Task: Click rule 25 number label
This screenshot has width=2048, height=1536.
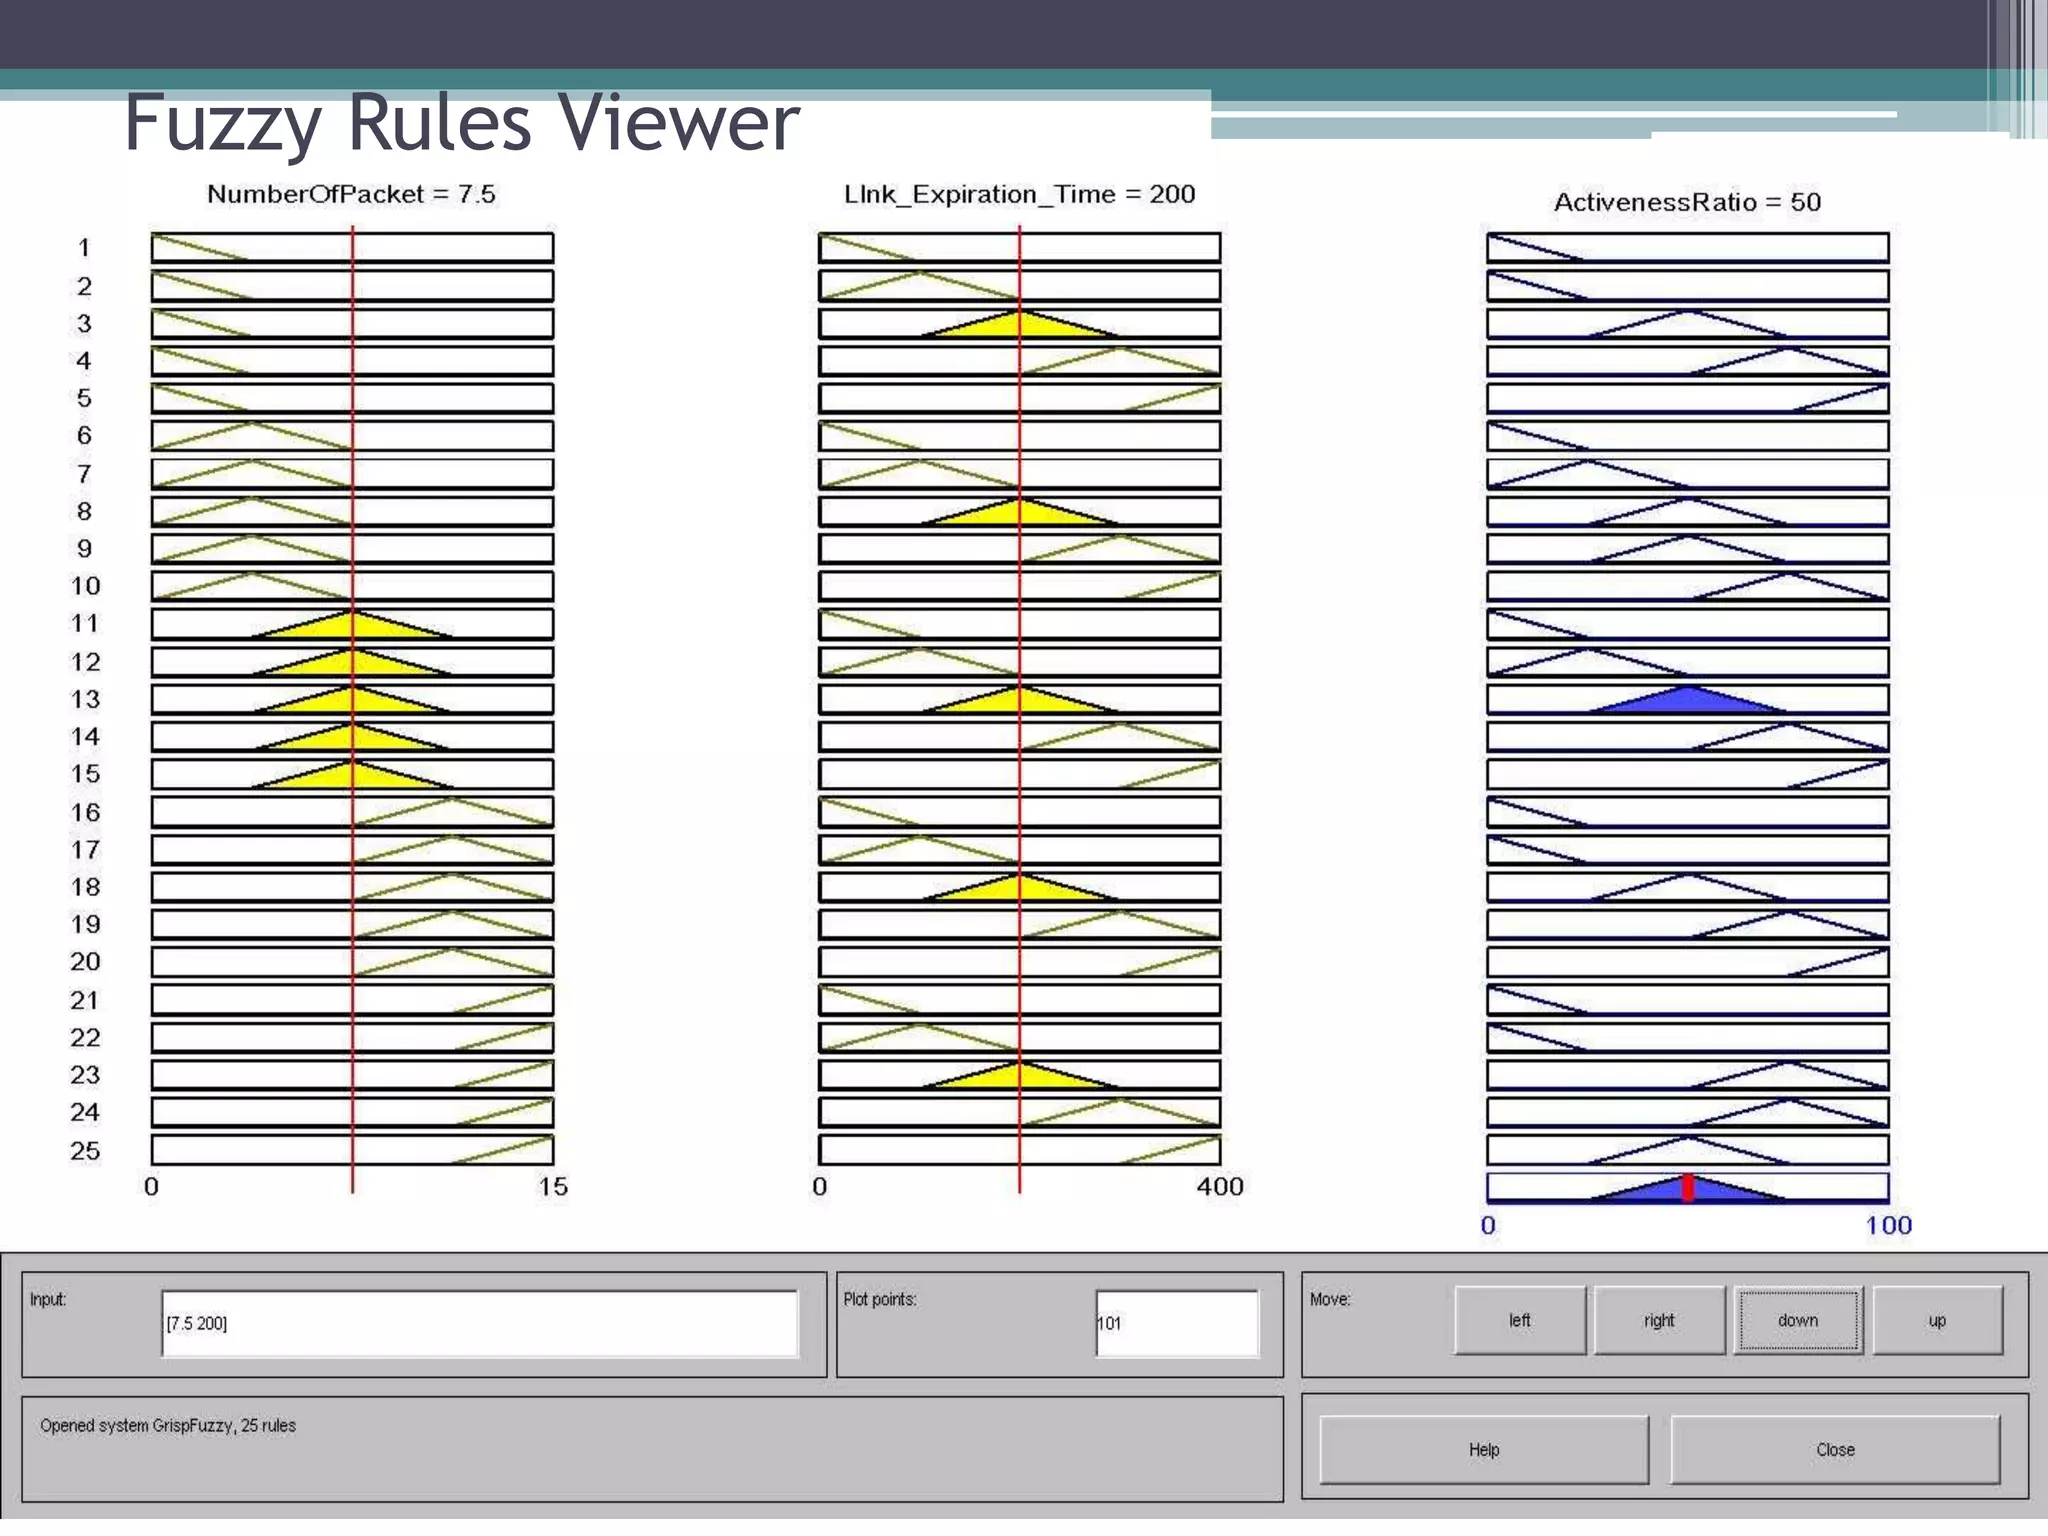Action: coord(85,1150)
